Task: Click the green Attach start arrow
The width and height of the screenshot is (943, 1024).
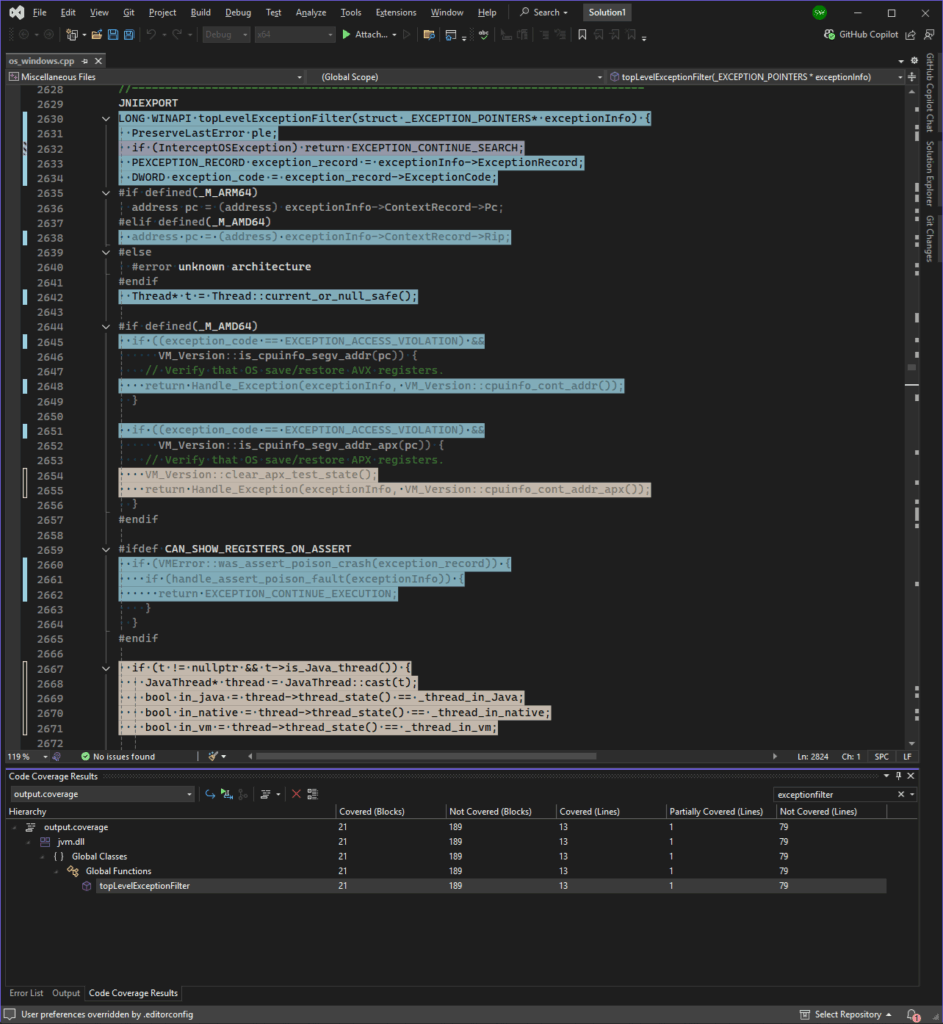Action: tap(346, 35)
